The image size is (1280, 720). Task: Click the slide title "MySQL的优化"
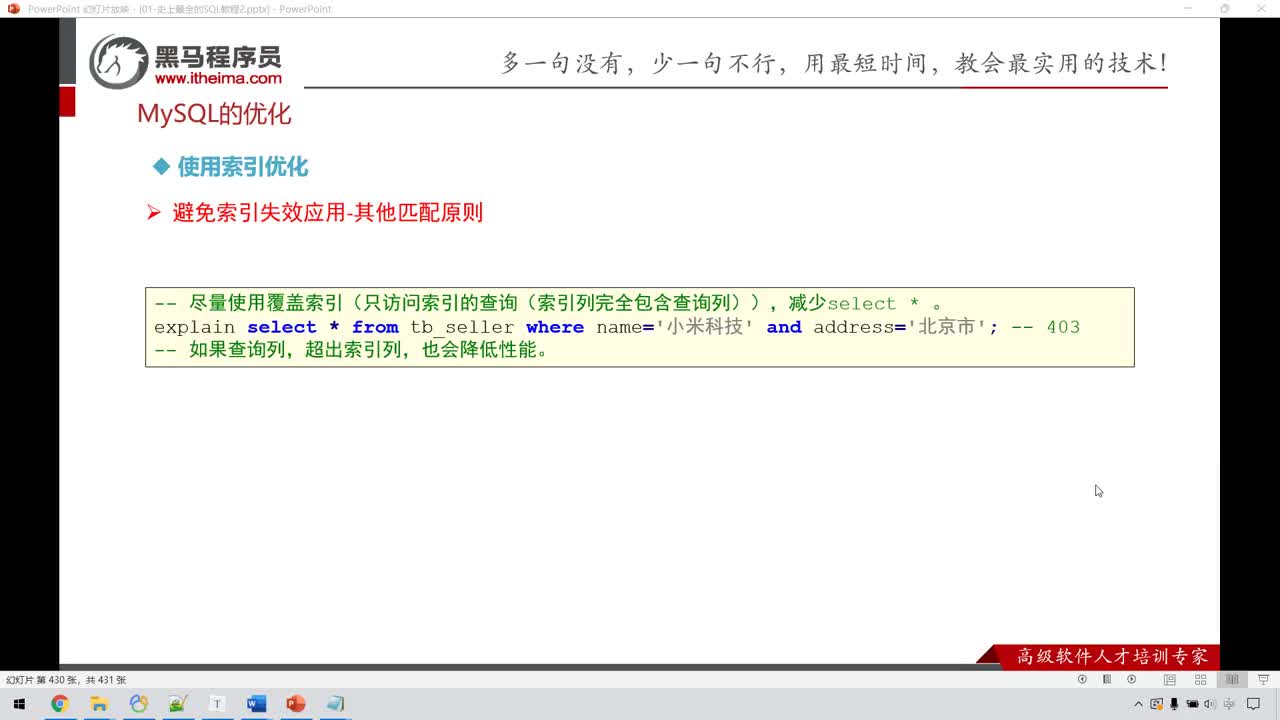click(x=214, y=114)
